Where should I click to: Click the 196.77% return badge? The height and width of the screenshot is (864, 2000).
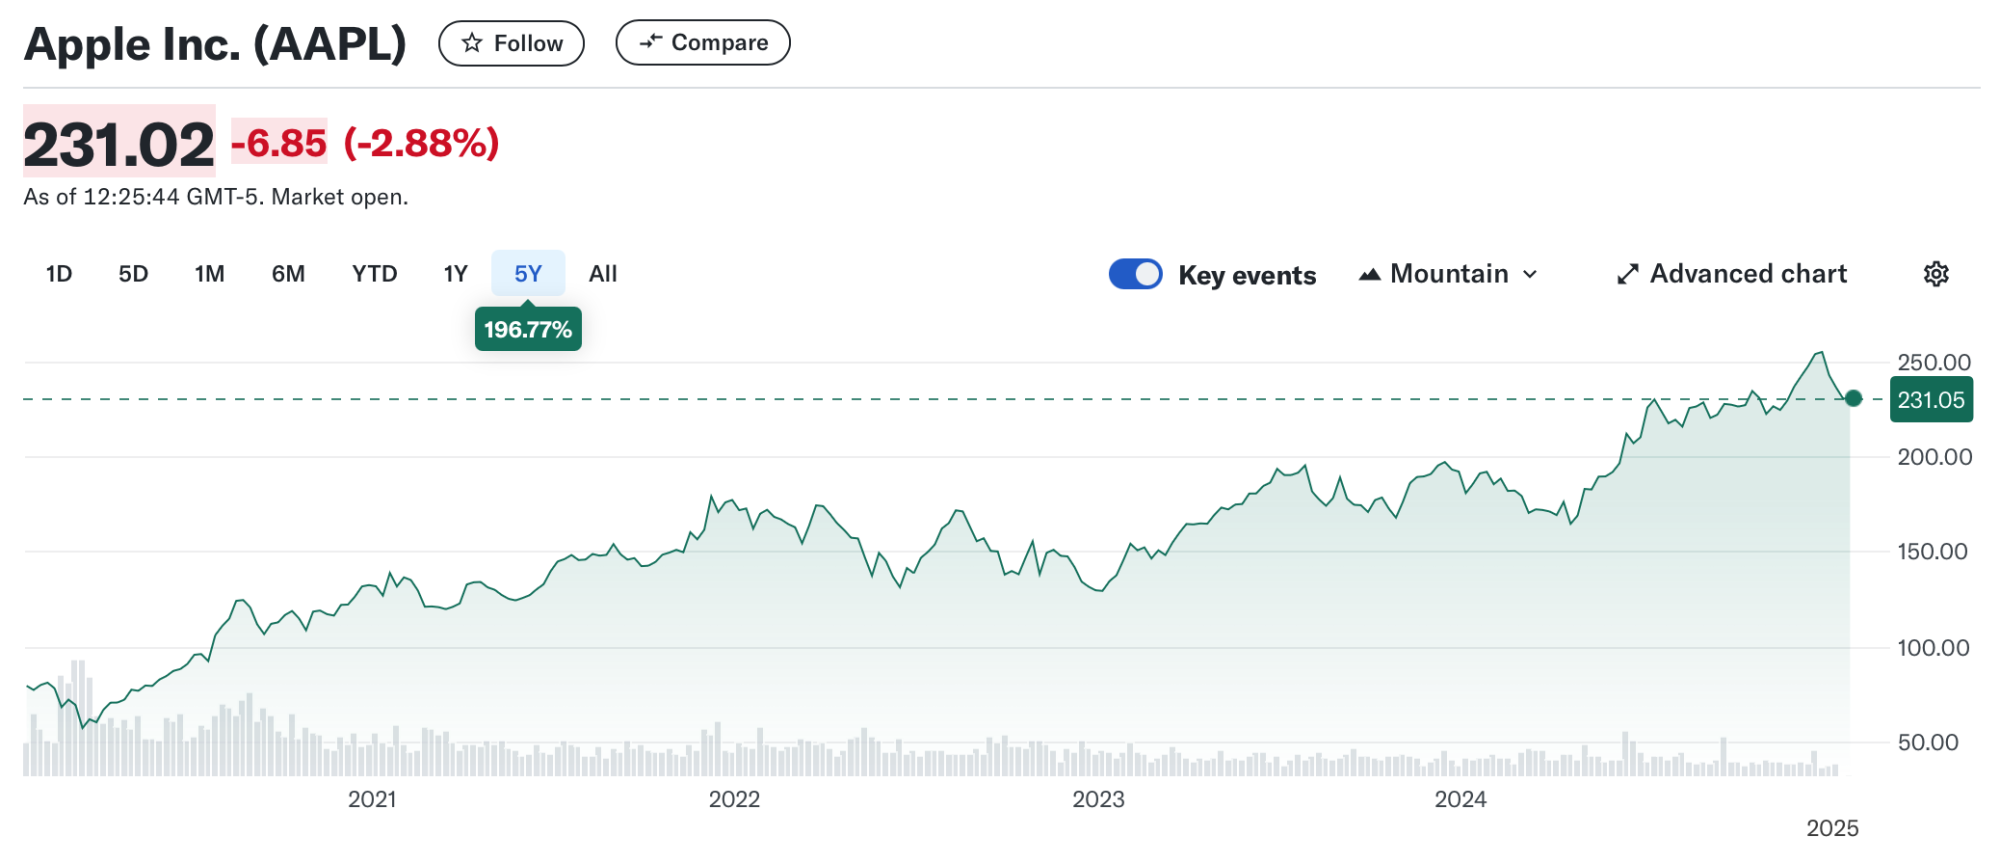[x=528, y=329]
